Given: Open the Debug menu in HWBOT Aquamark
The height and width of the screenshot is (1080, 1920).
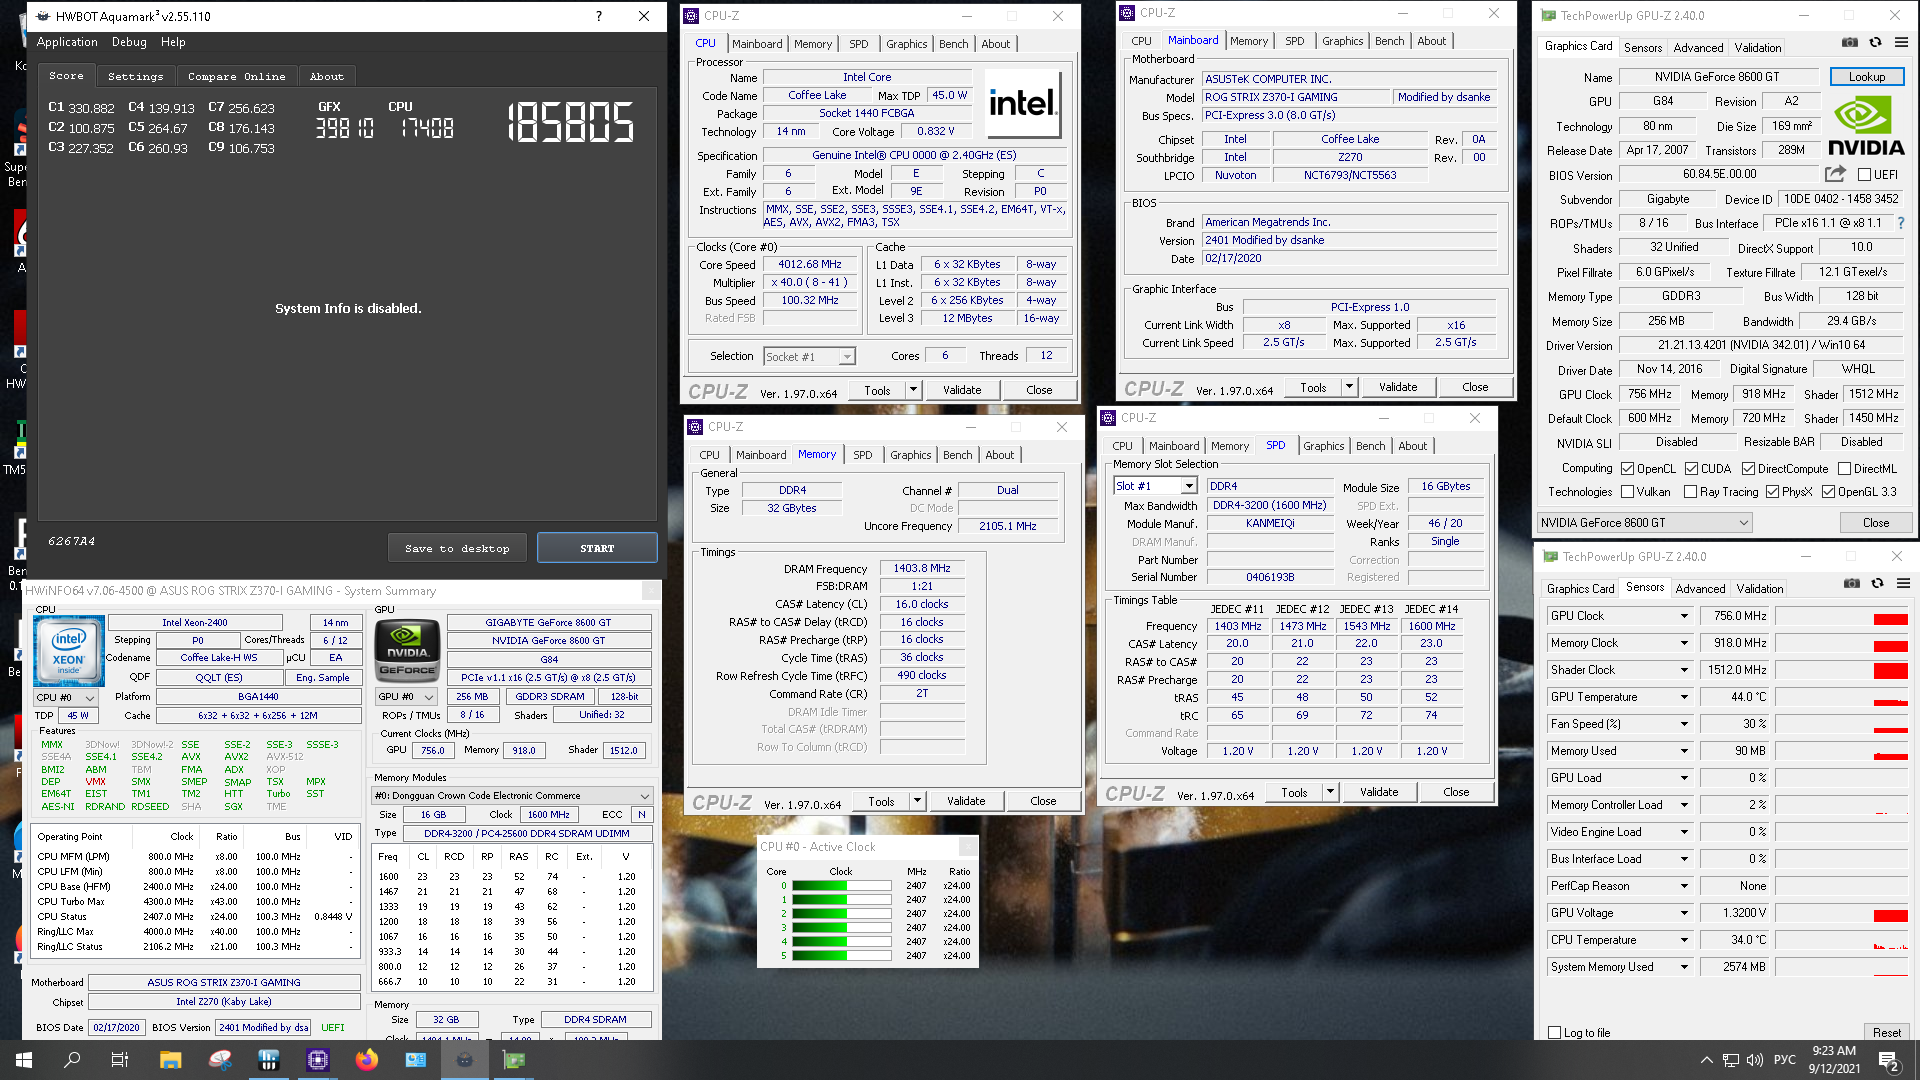Looking at the screenshot, I should tap(129, 42).
